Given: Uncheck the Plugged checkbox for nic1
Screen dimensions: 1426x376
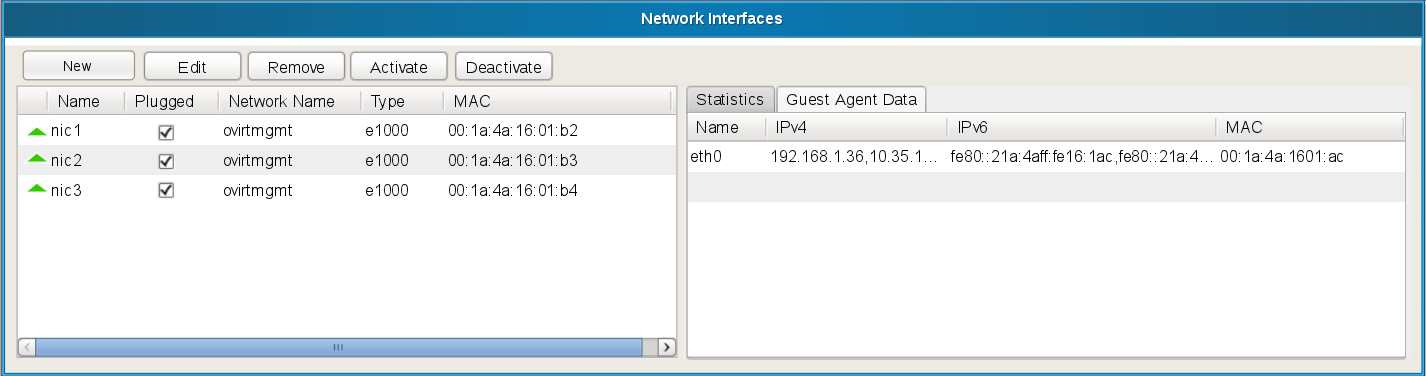Looking at the screenshot, I should pos(167,131).
